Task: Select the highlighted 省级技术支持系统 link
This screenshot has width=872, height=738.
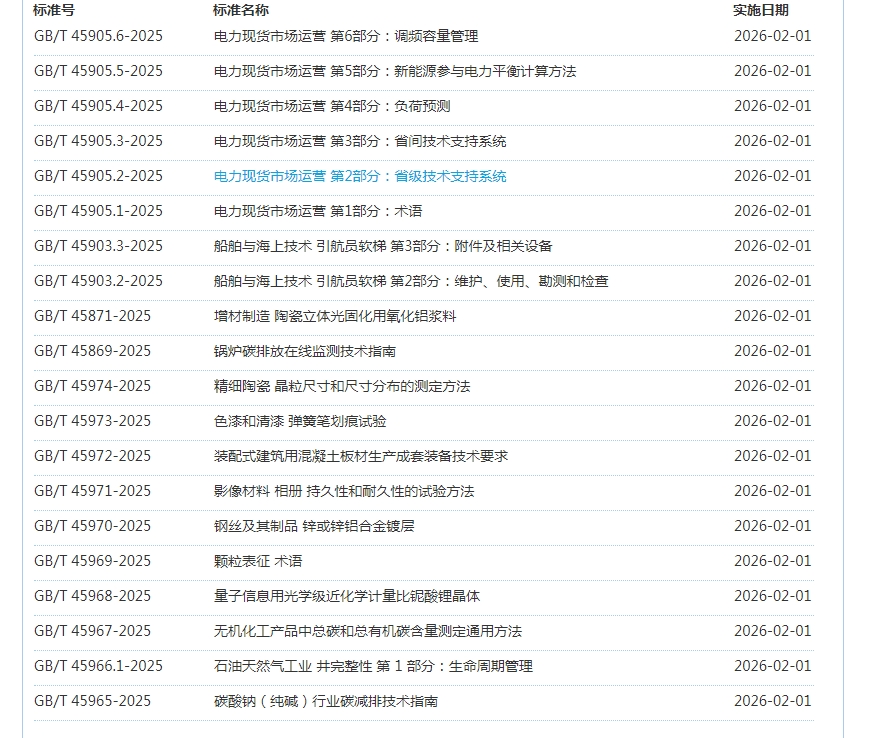Action: (x=360, y=176)
